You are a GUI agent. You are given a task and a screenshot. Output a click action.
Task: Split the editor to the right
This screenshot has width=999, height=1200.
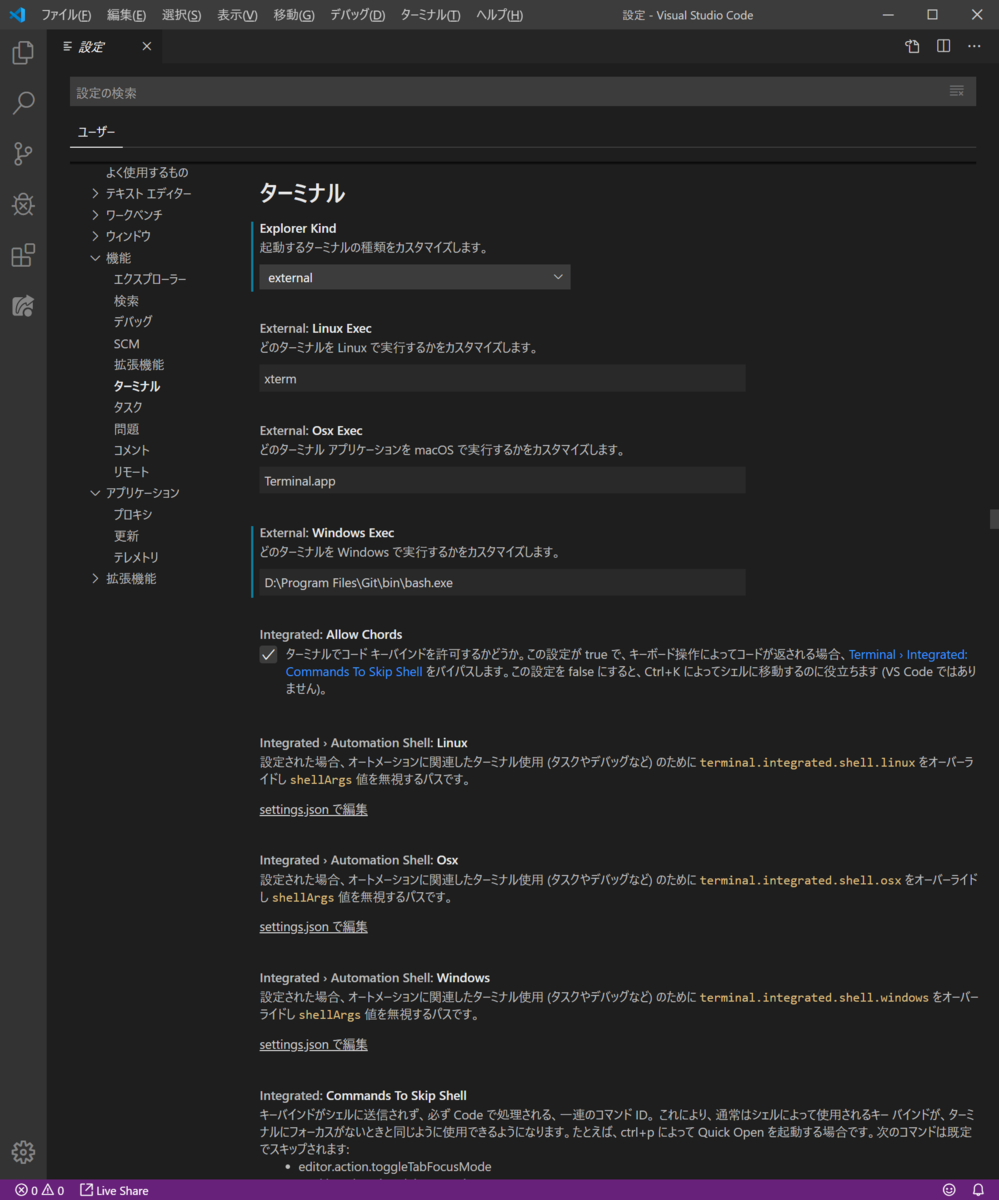[x=943, y=47]
